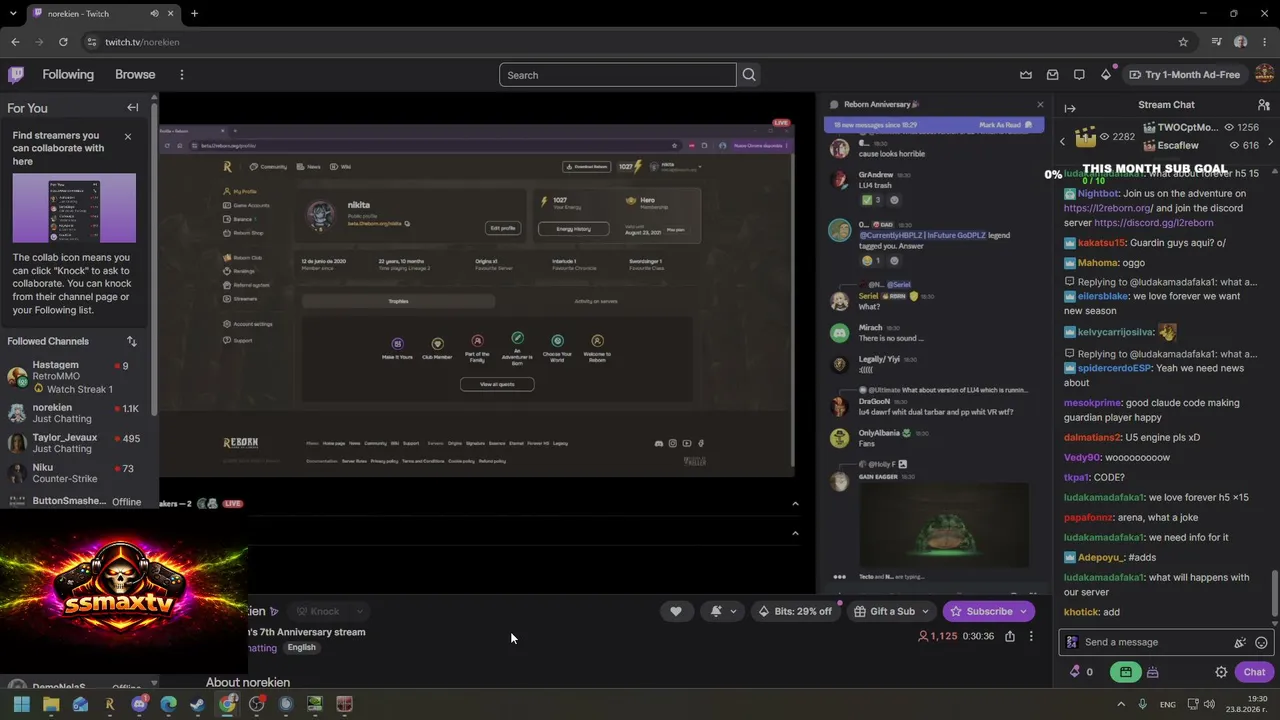Viewport: 1280px width, 720px height.
Task: Dismiss the collaborate tip card
Action: pos(127,136)
